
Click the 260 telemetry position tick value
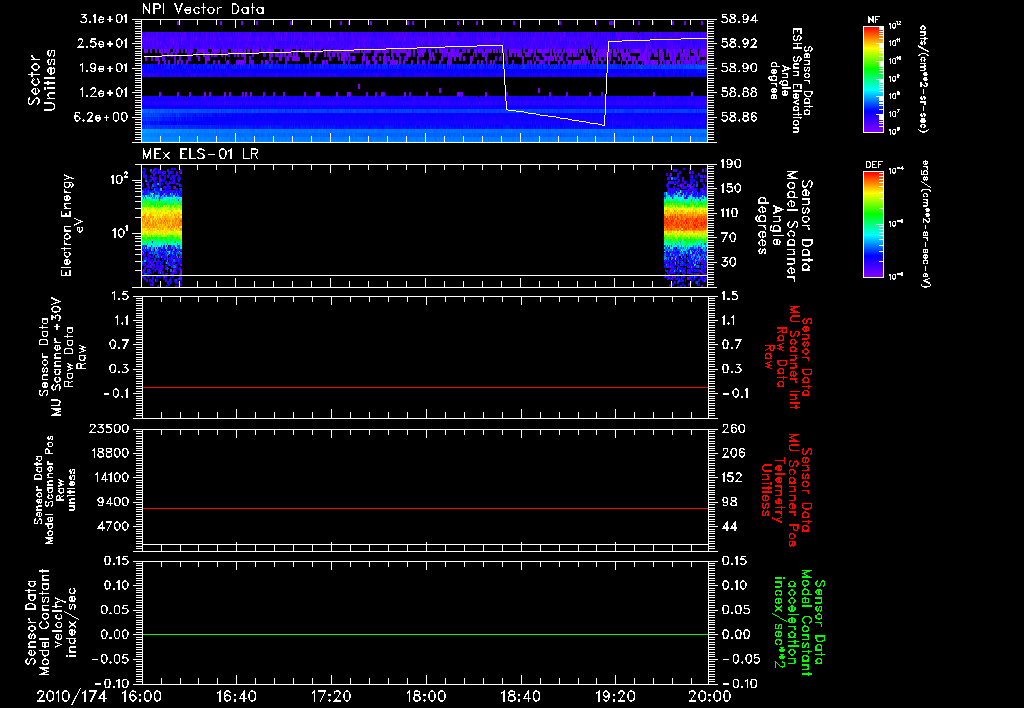click(732, 428)
